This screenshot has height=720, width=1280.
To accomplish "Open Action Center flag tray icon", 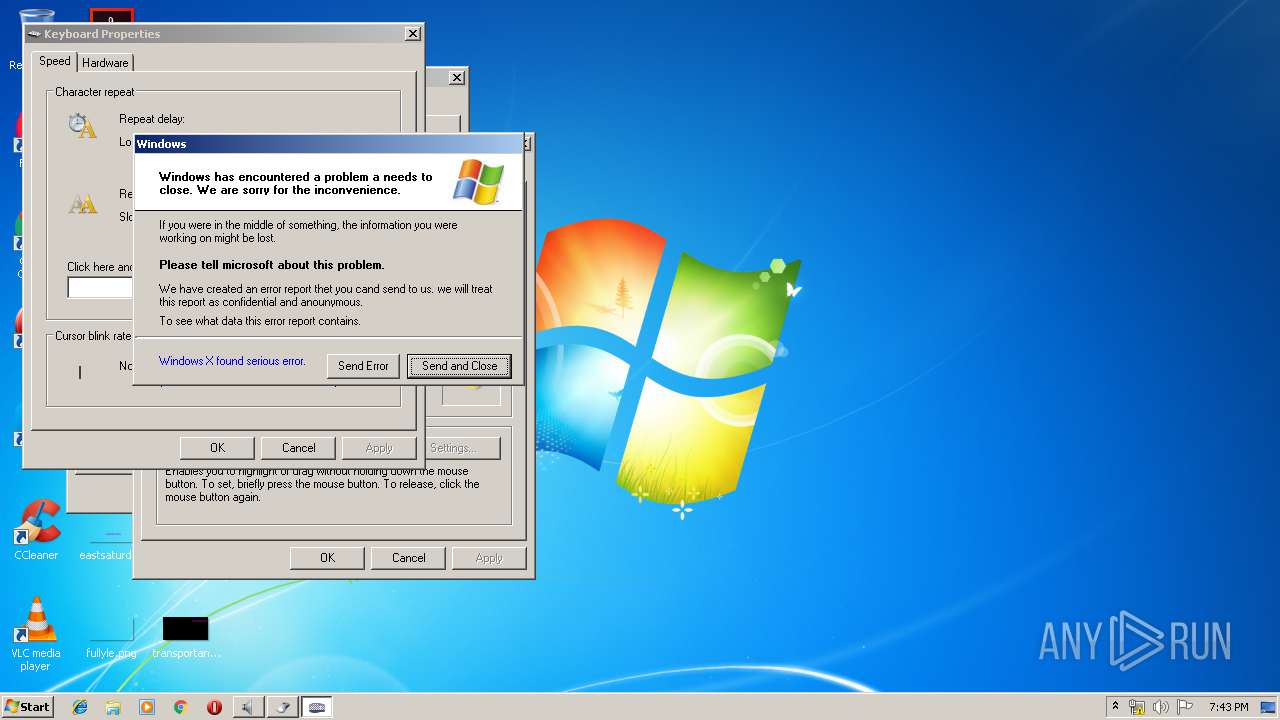I will pyautogui.click(x=1185, y=707).
